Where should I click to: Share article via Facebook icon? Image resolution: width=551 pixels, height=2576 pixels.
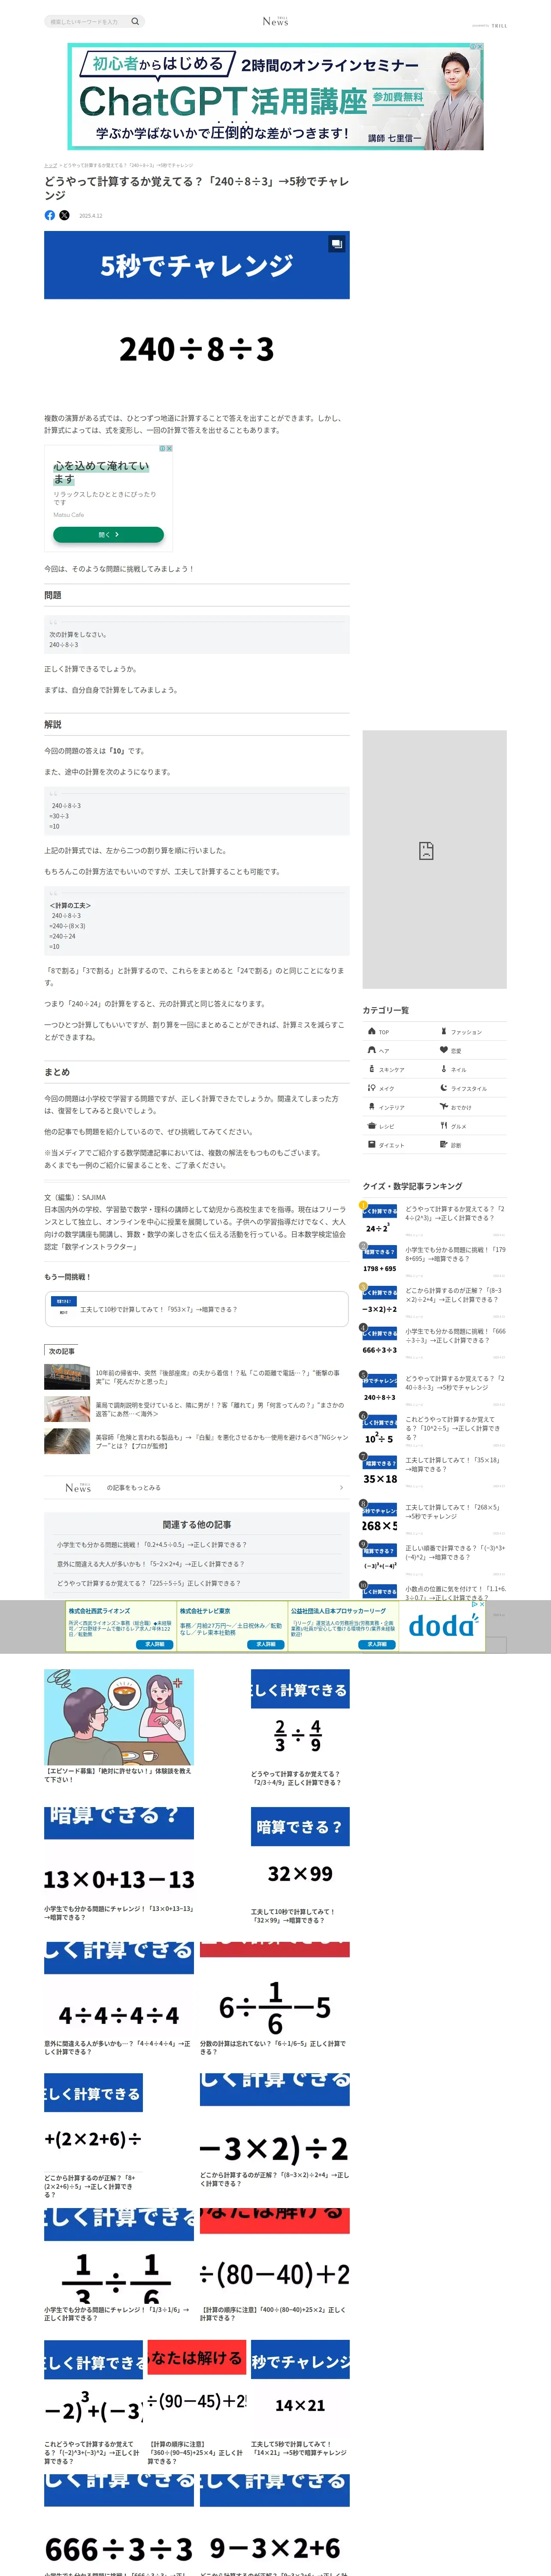point(50,215)
